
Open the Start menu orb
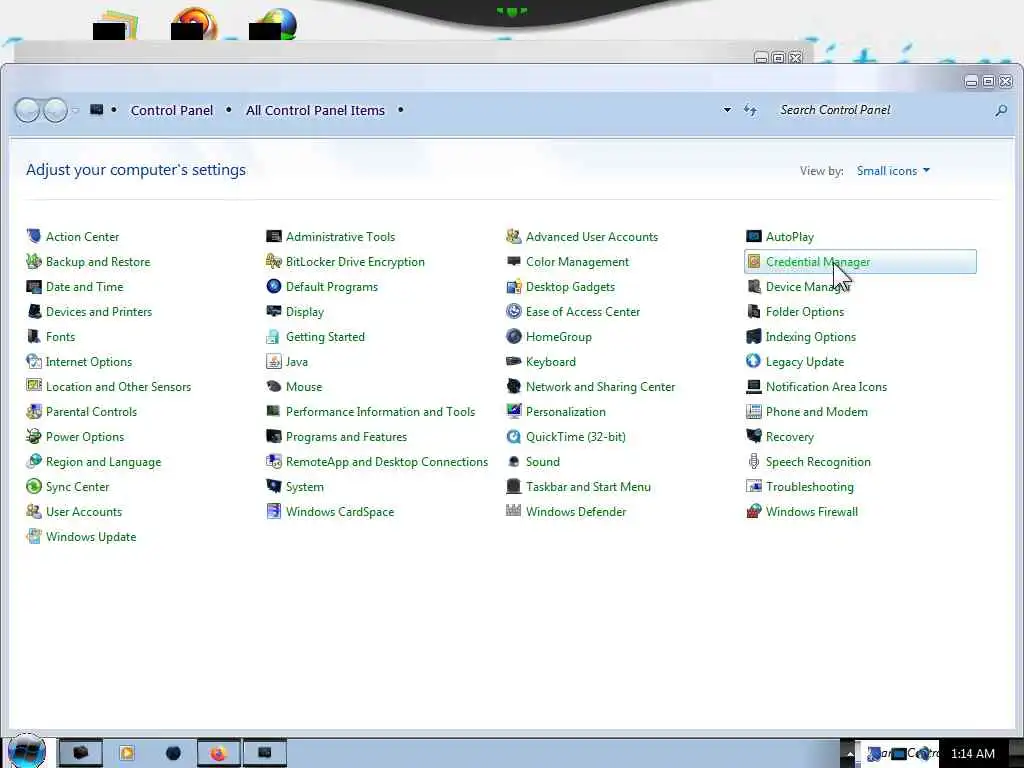27,750
